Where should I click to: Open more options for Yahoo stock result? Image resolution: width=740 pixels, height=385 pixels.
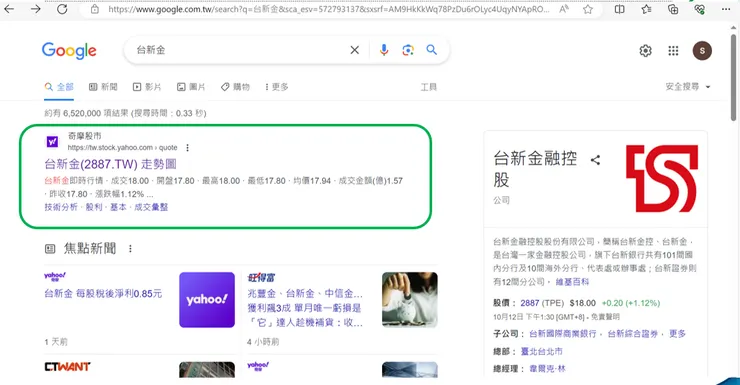click(x=187, y=148)
